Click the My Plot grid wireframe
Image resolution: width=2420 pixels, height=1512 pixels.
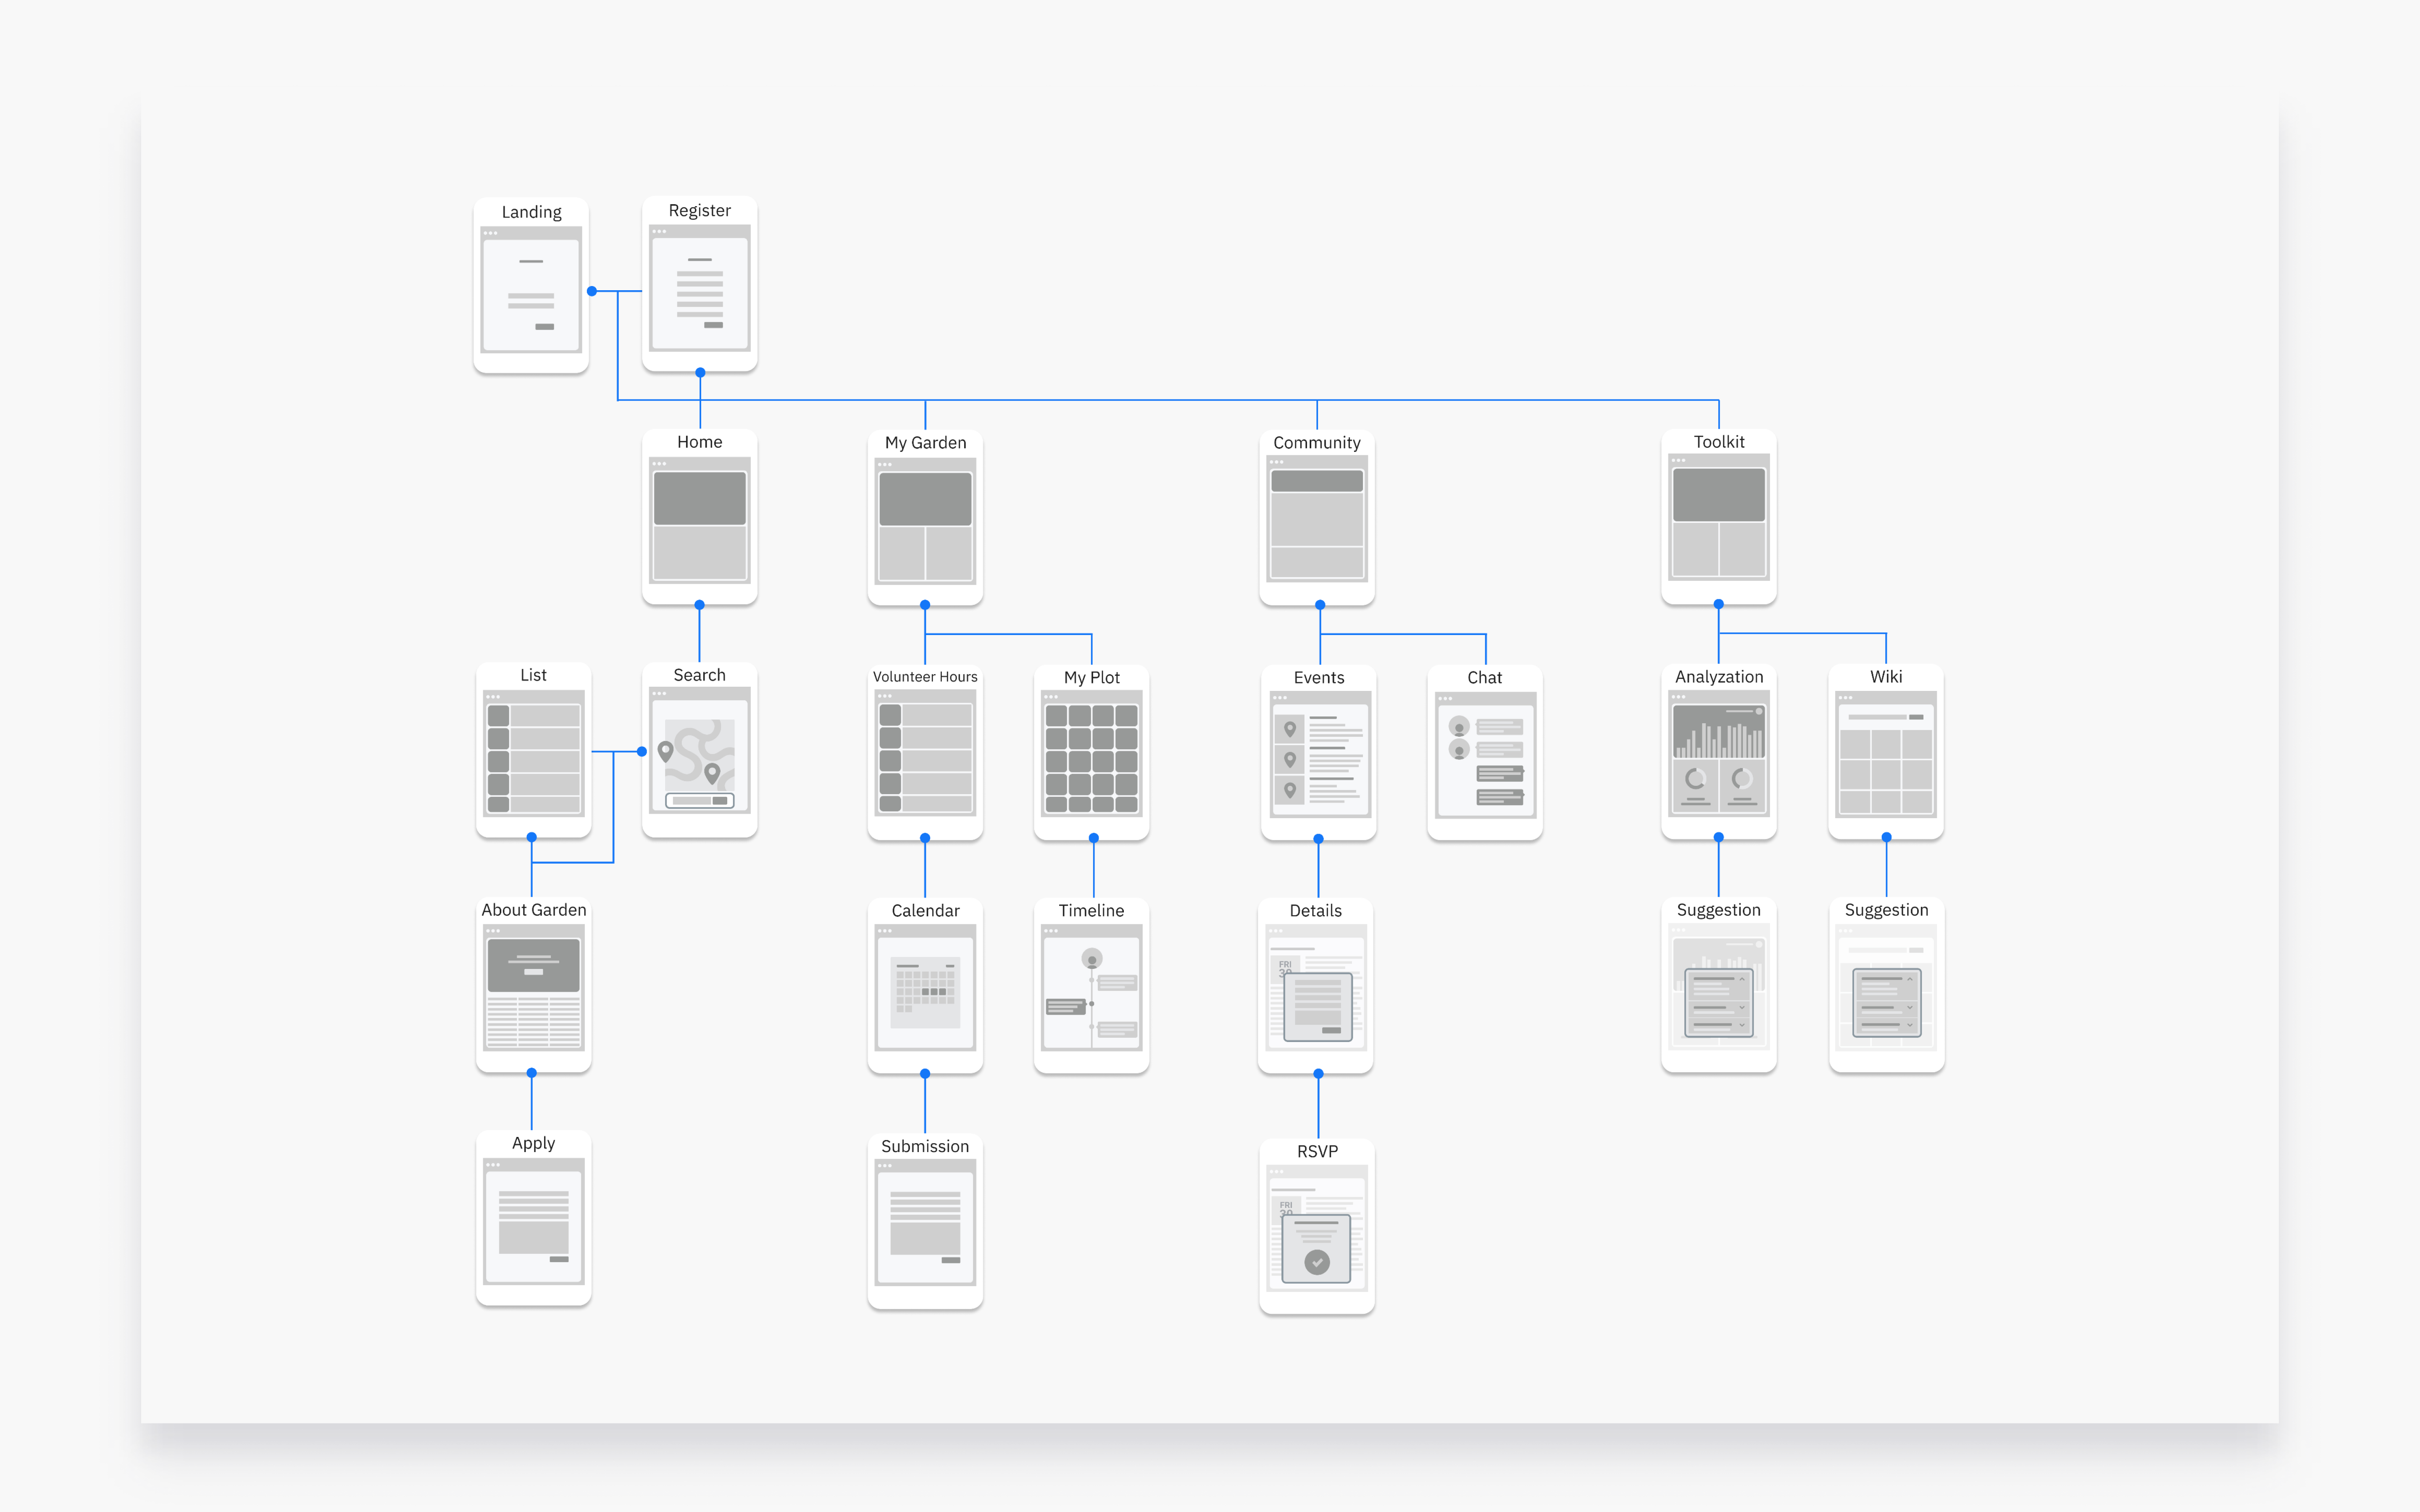point(1091,754)
